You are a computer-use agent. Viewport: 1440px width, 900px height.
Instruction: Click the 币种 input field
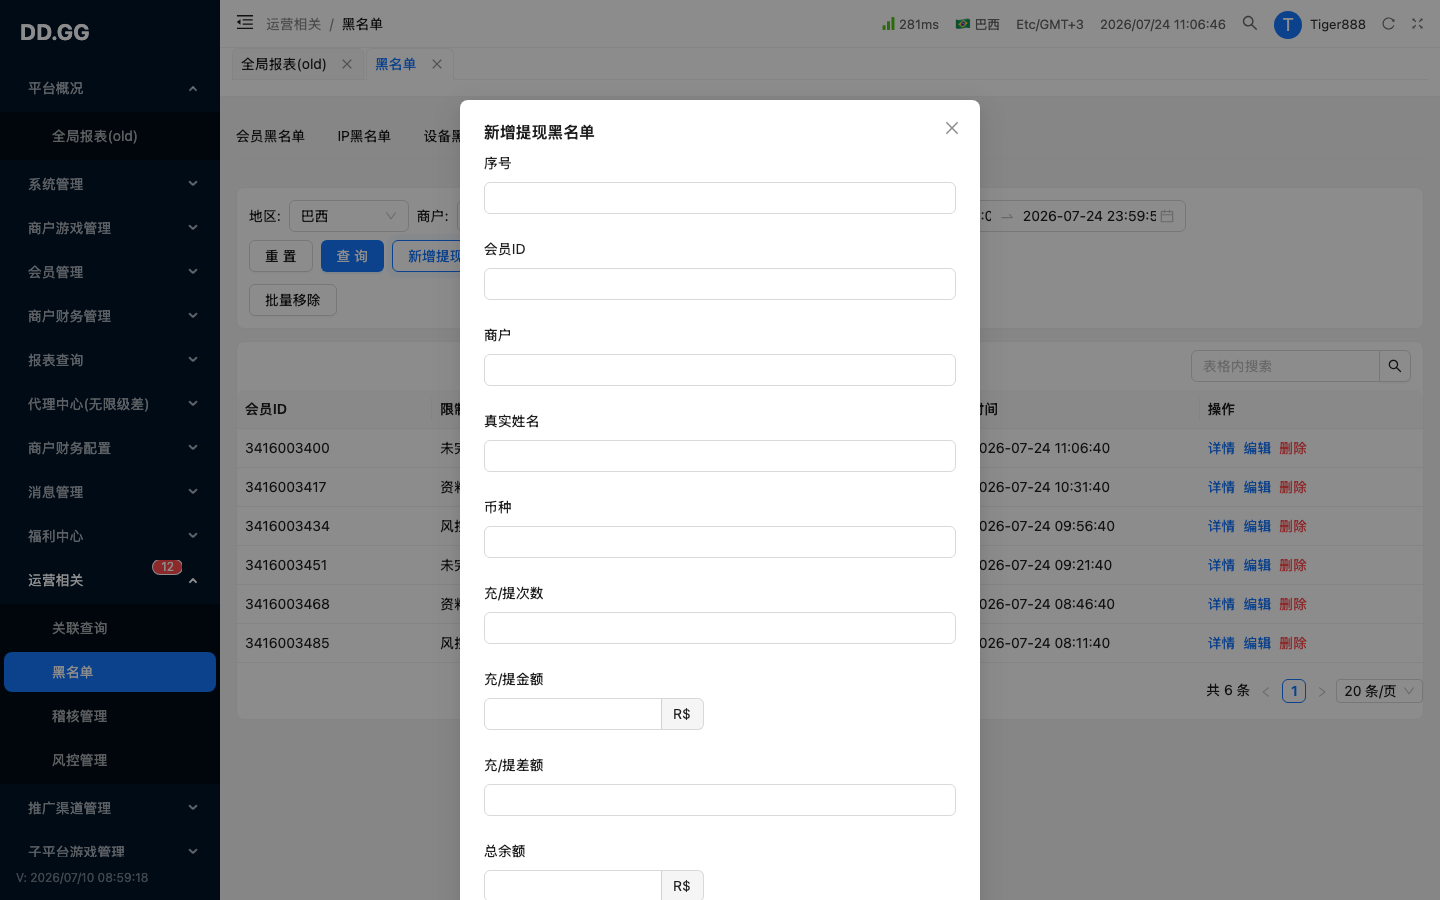point(720,542)
